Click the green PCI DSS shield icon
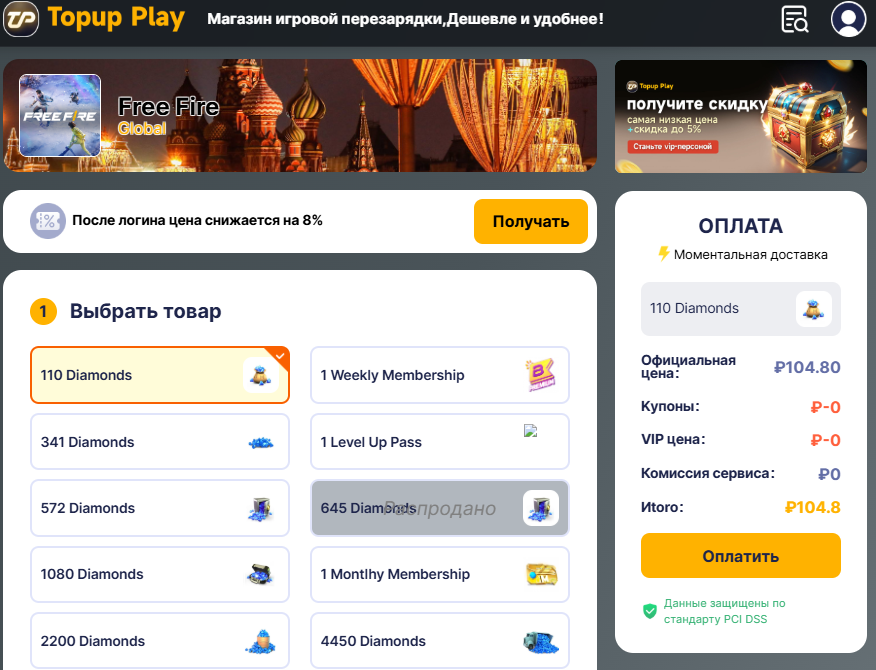 click(650, 611)
